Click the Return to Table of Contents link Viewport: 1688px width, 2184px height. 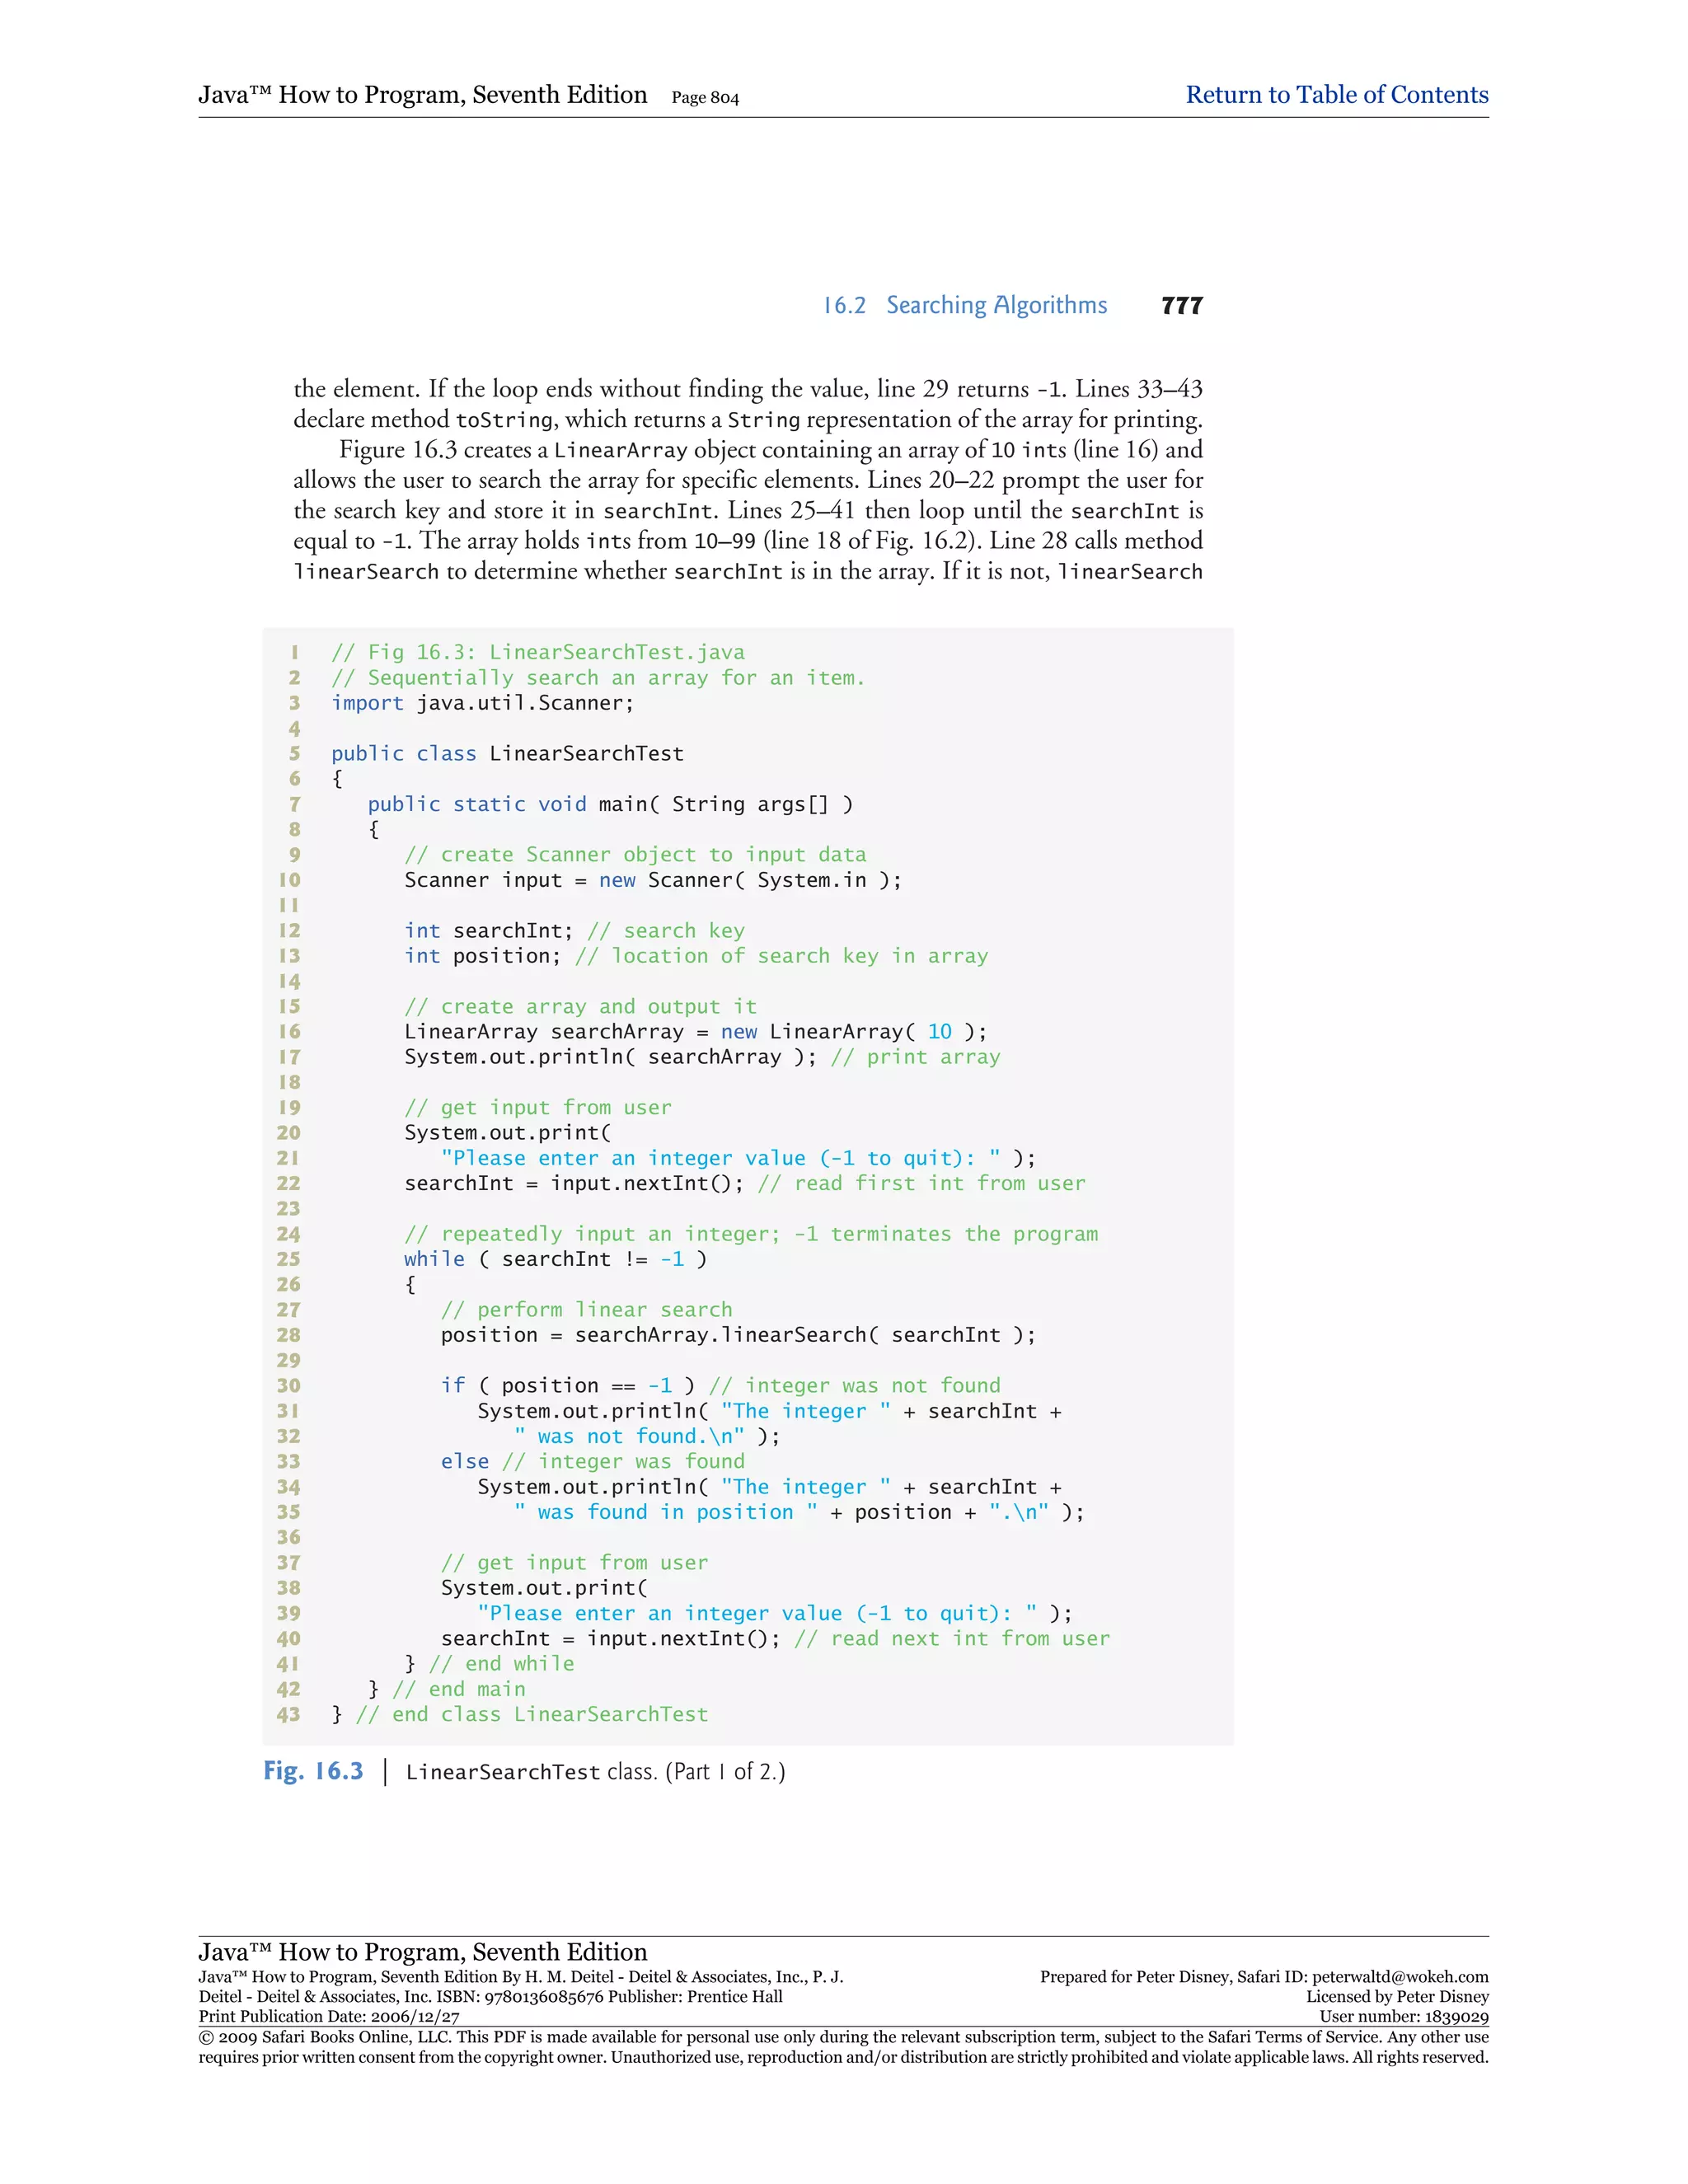click(x=1336, y=95)
